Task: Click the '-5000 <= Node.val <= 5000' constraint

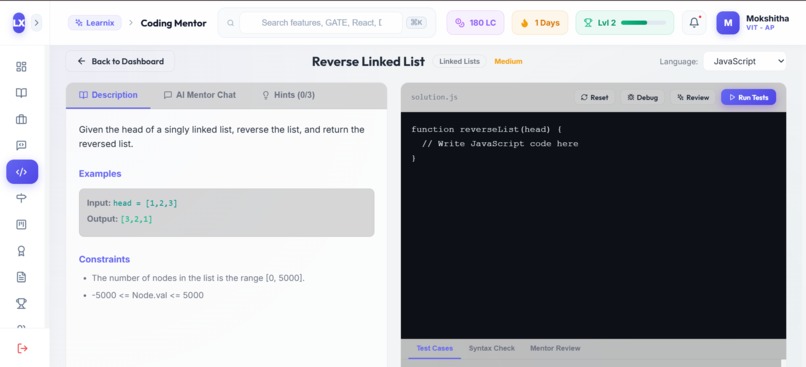Action: pyautogui.click(x=148, y=295)
